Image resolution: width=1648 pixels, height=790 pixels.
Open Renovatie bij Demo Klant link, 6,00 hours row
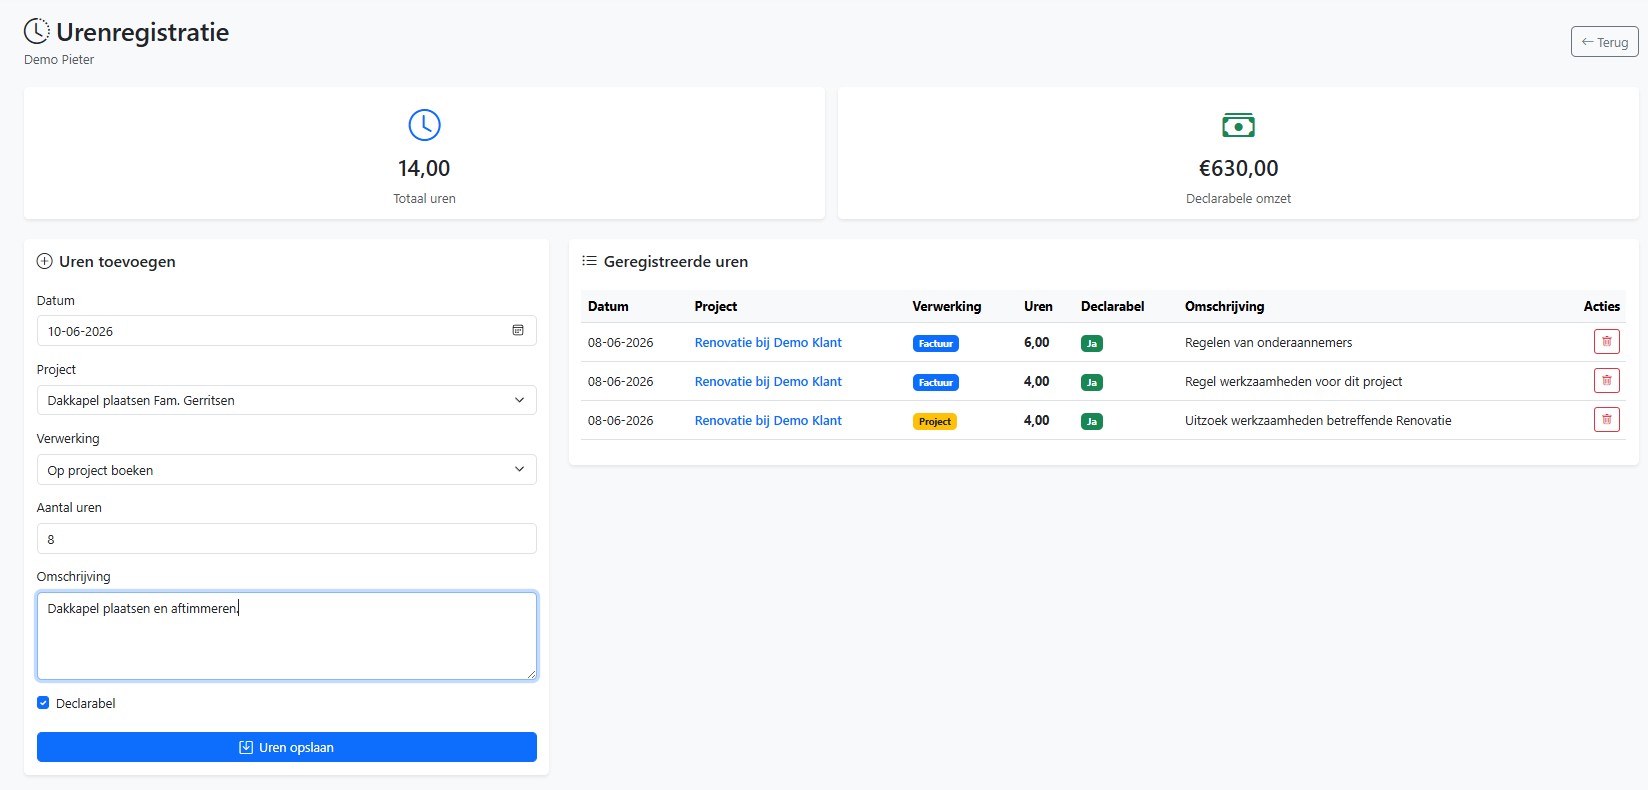[768, 342]
